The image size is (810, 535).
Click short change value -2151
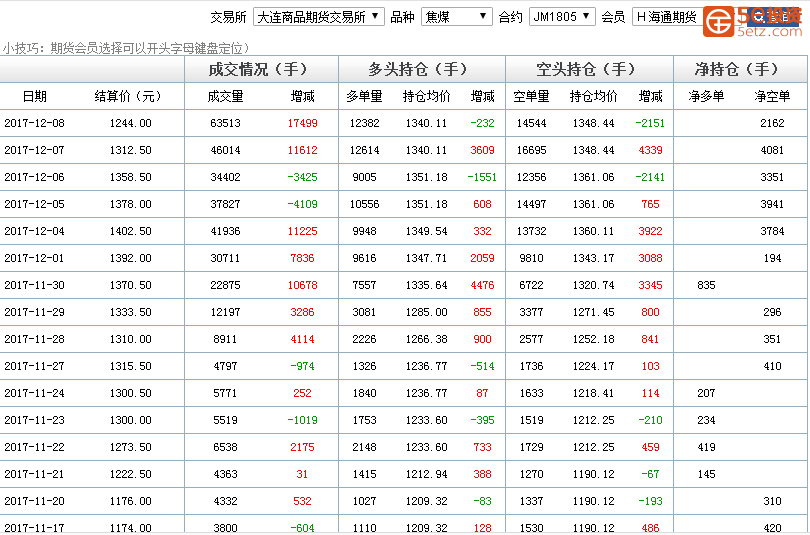pos(650,123)
